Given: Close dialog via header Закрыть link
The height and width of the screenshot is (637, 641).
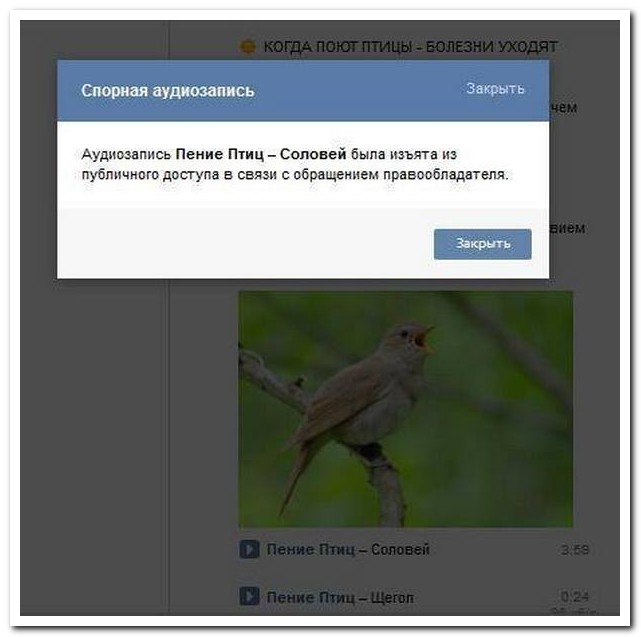Looking at the screenshot, I should coord(495,88).
